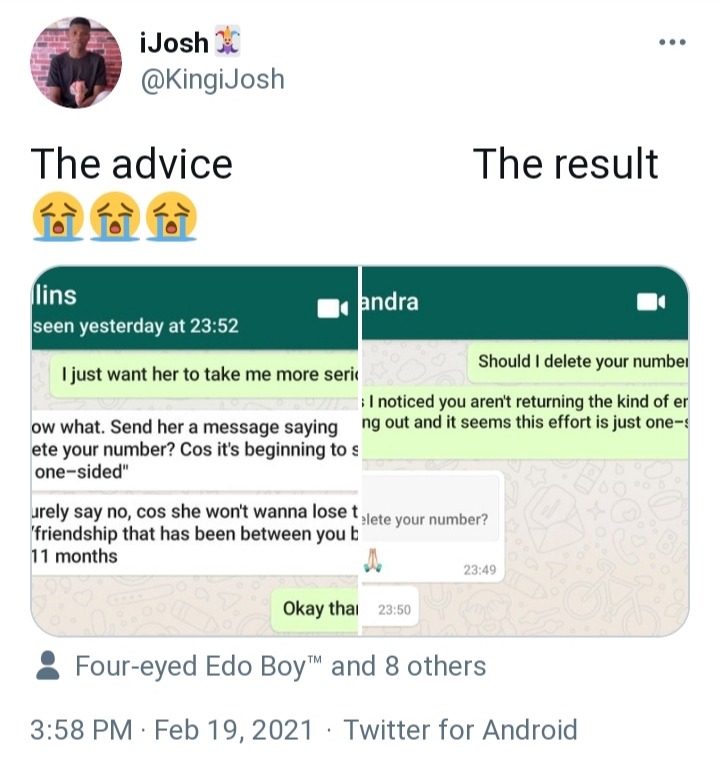Click the 'Should I delete your number' message bubble

point(578,362)
